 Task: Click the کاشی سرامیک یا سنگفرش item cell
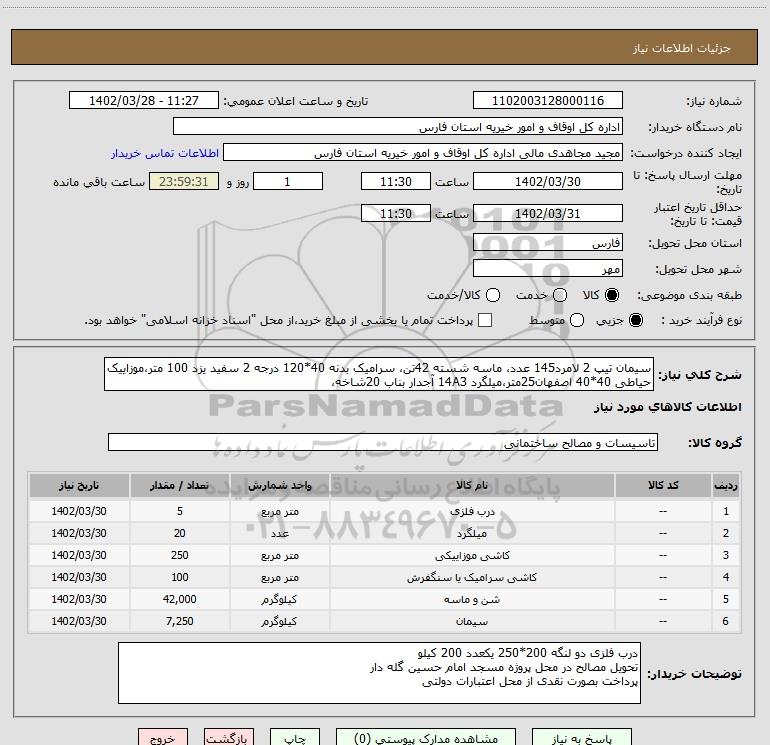(472, 578)
